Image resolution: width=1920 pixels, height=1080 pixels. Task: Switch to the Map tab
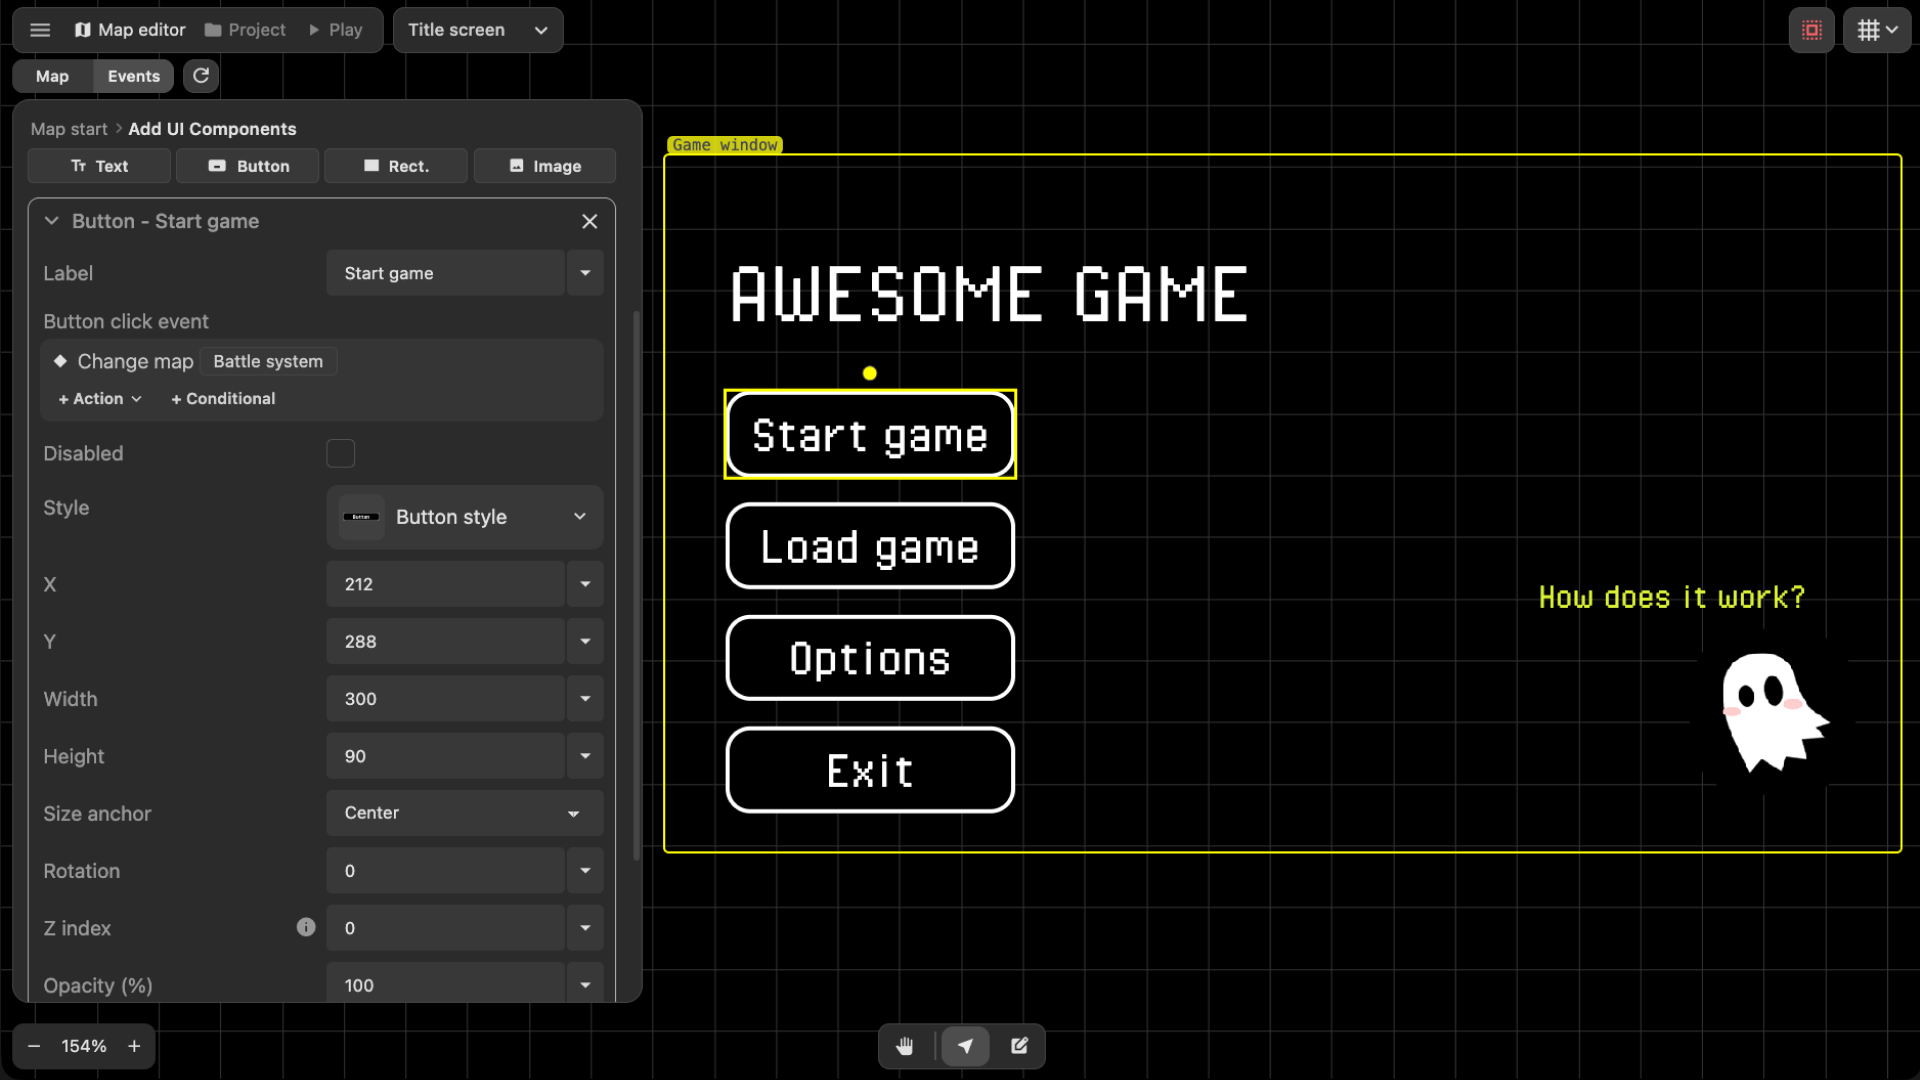(x=52, y=76)
